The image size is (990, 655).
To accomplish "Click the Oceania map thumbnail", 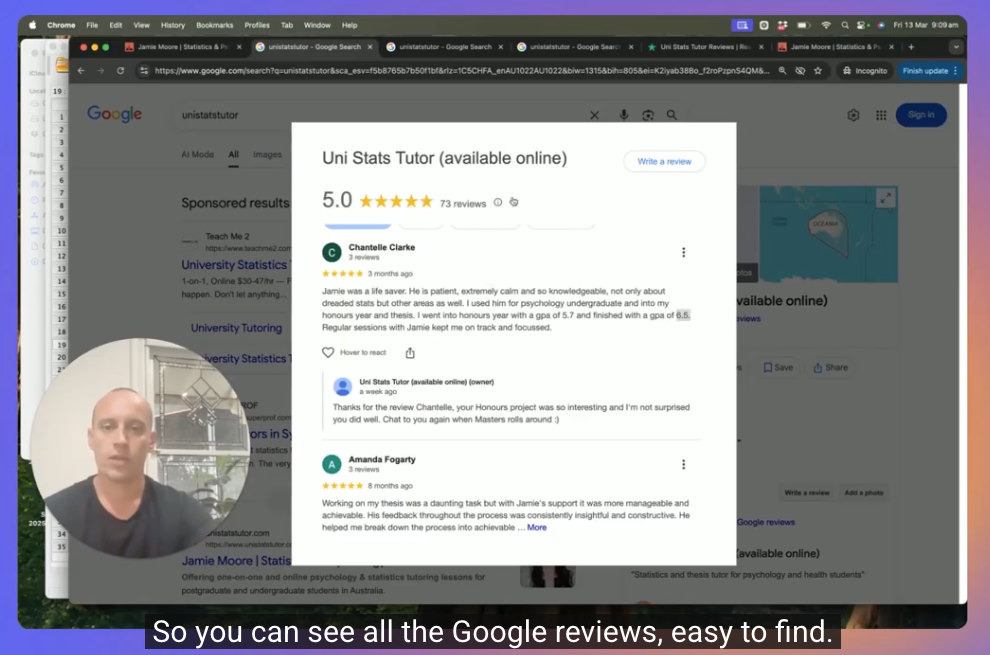I will point(828,234).
